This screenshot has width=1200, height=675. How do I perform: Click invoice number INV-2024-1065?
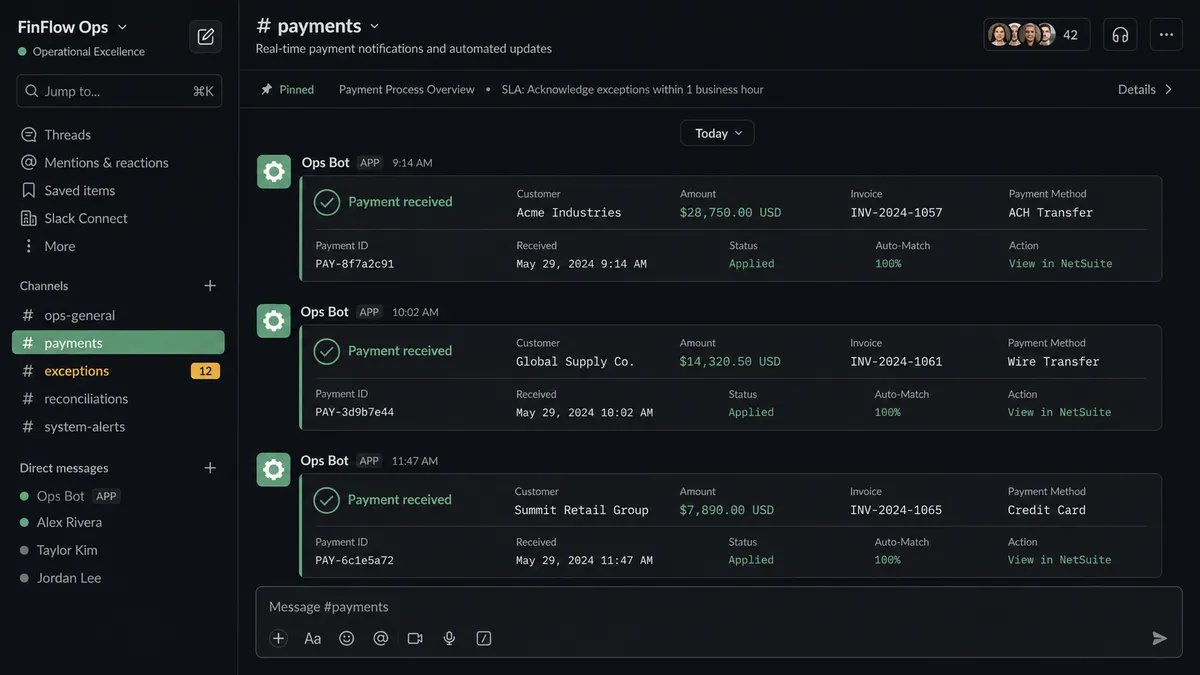click(x=896, y=510)
